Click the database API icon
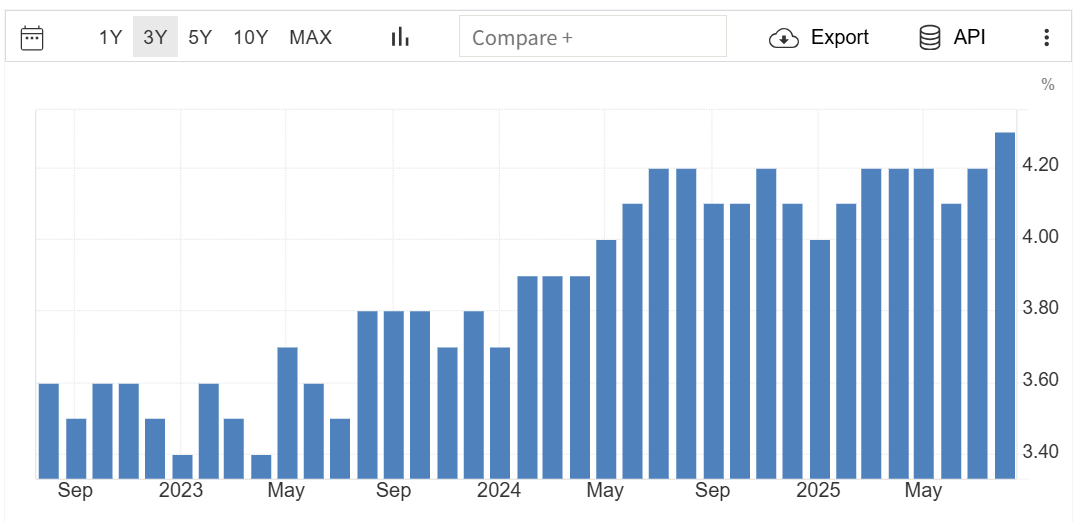Screen dimensions: 1082x522 (929, 38)
